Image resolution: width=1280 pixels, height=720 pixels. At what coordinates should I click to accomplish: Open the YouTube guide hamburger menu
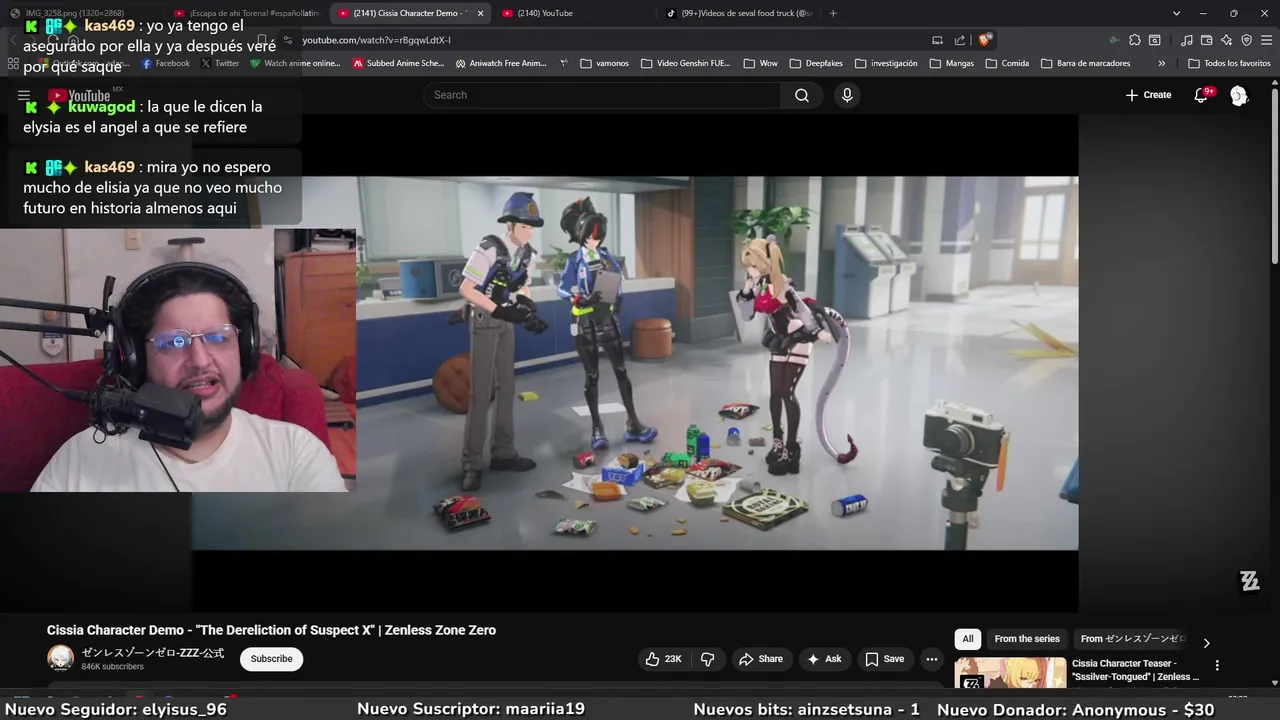pos(24,95)
